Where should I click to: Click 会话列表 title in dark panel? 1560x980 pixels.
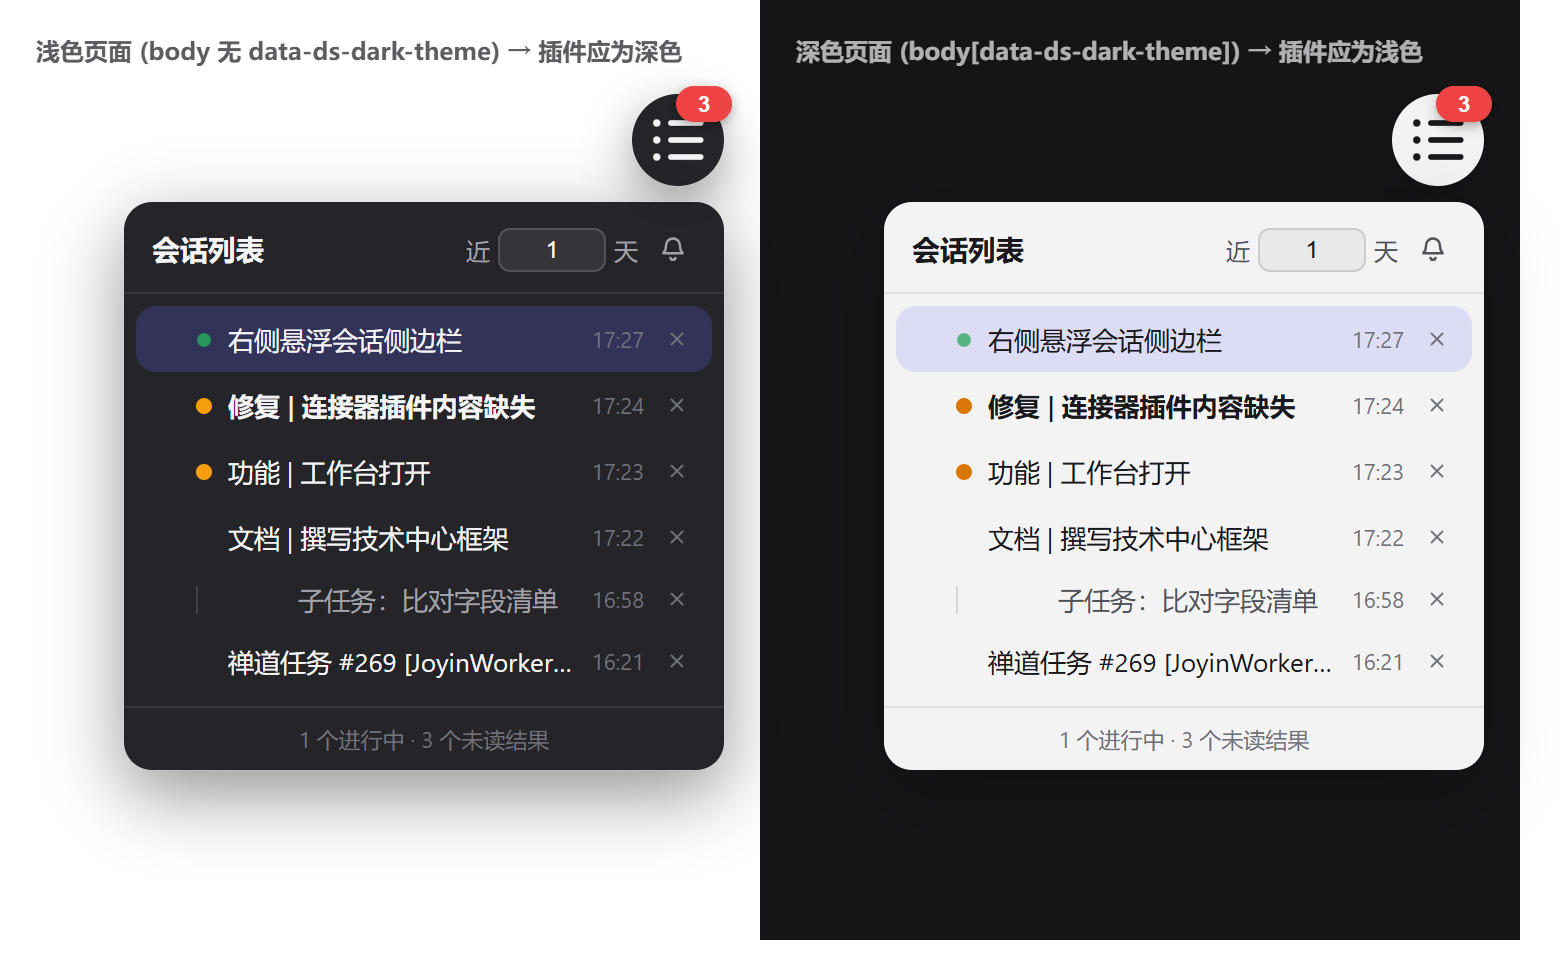(x=208, y=250)
